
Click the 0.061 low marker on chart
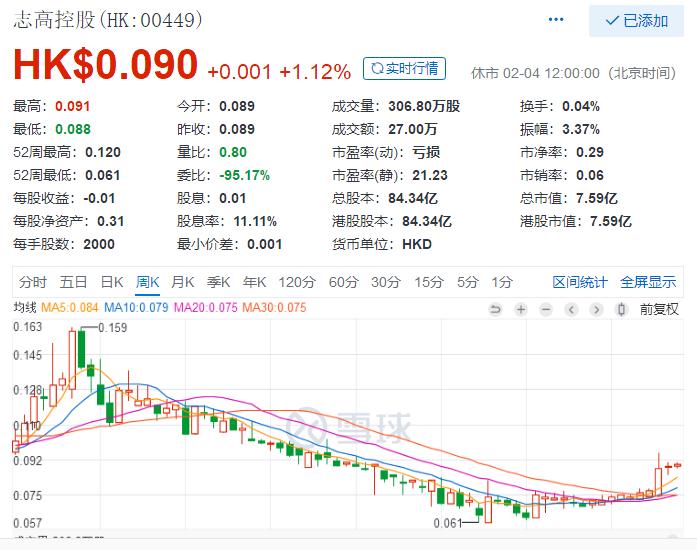coord(448,523)
